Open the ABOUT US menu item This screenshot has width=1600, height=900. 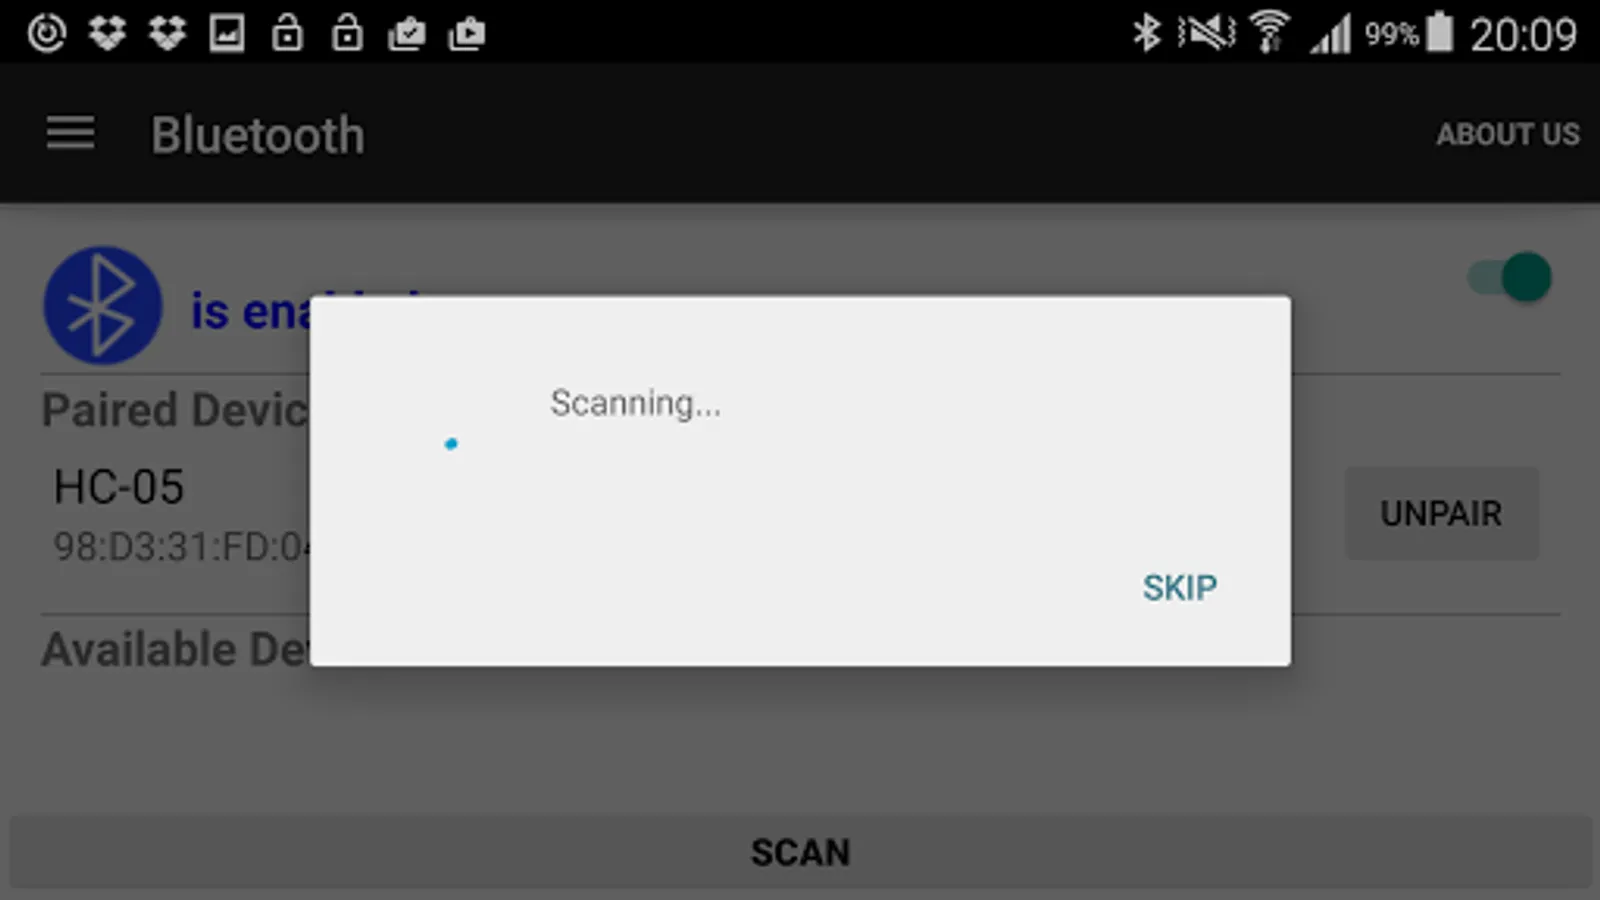(1508, 134)
